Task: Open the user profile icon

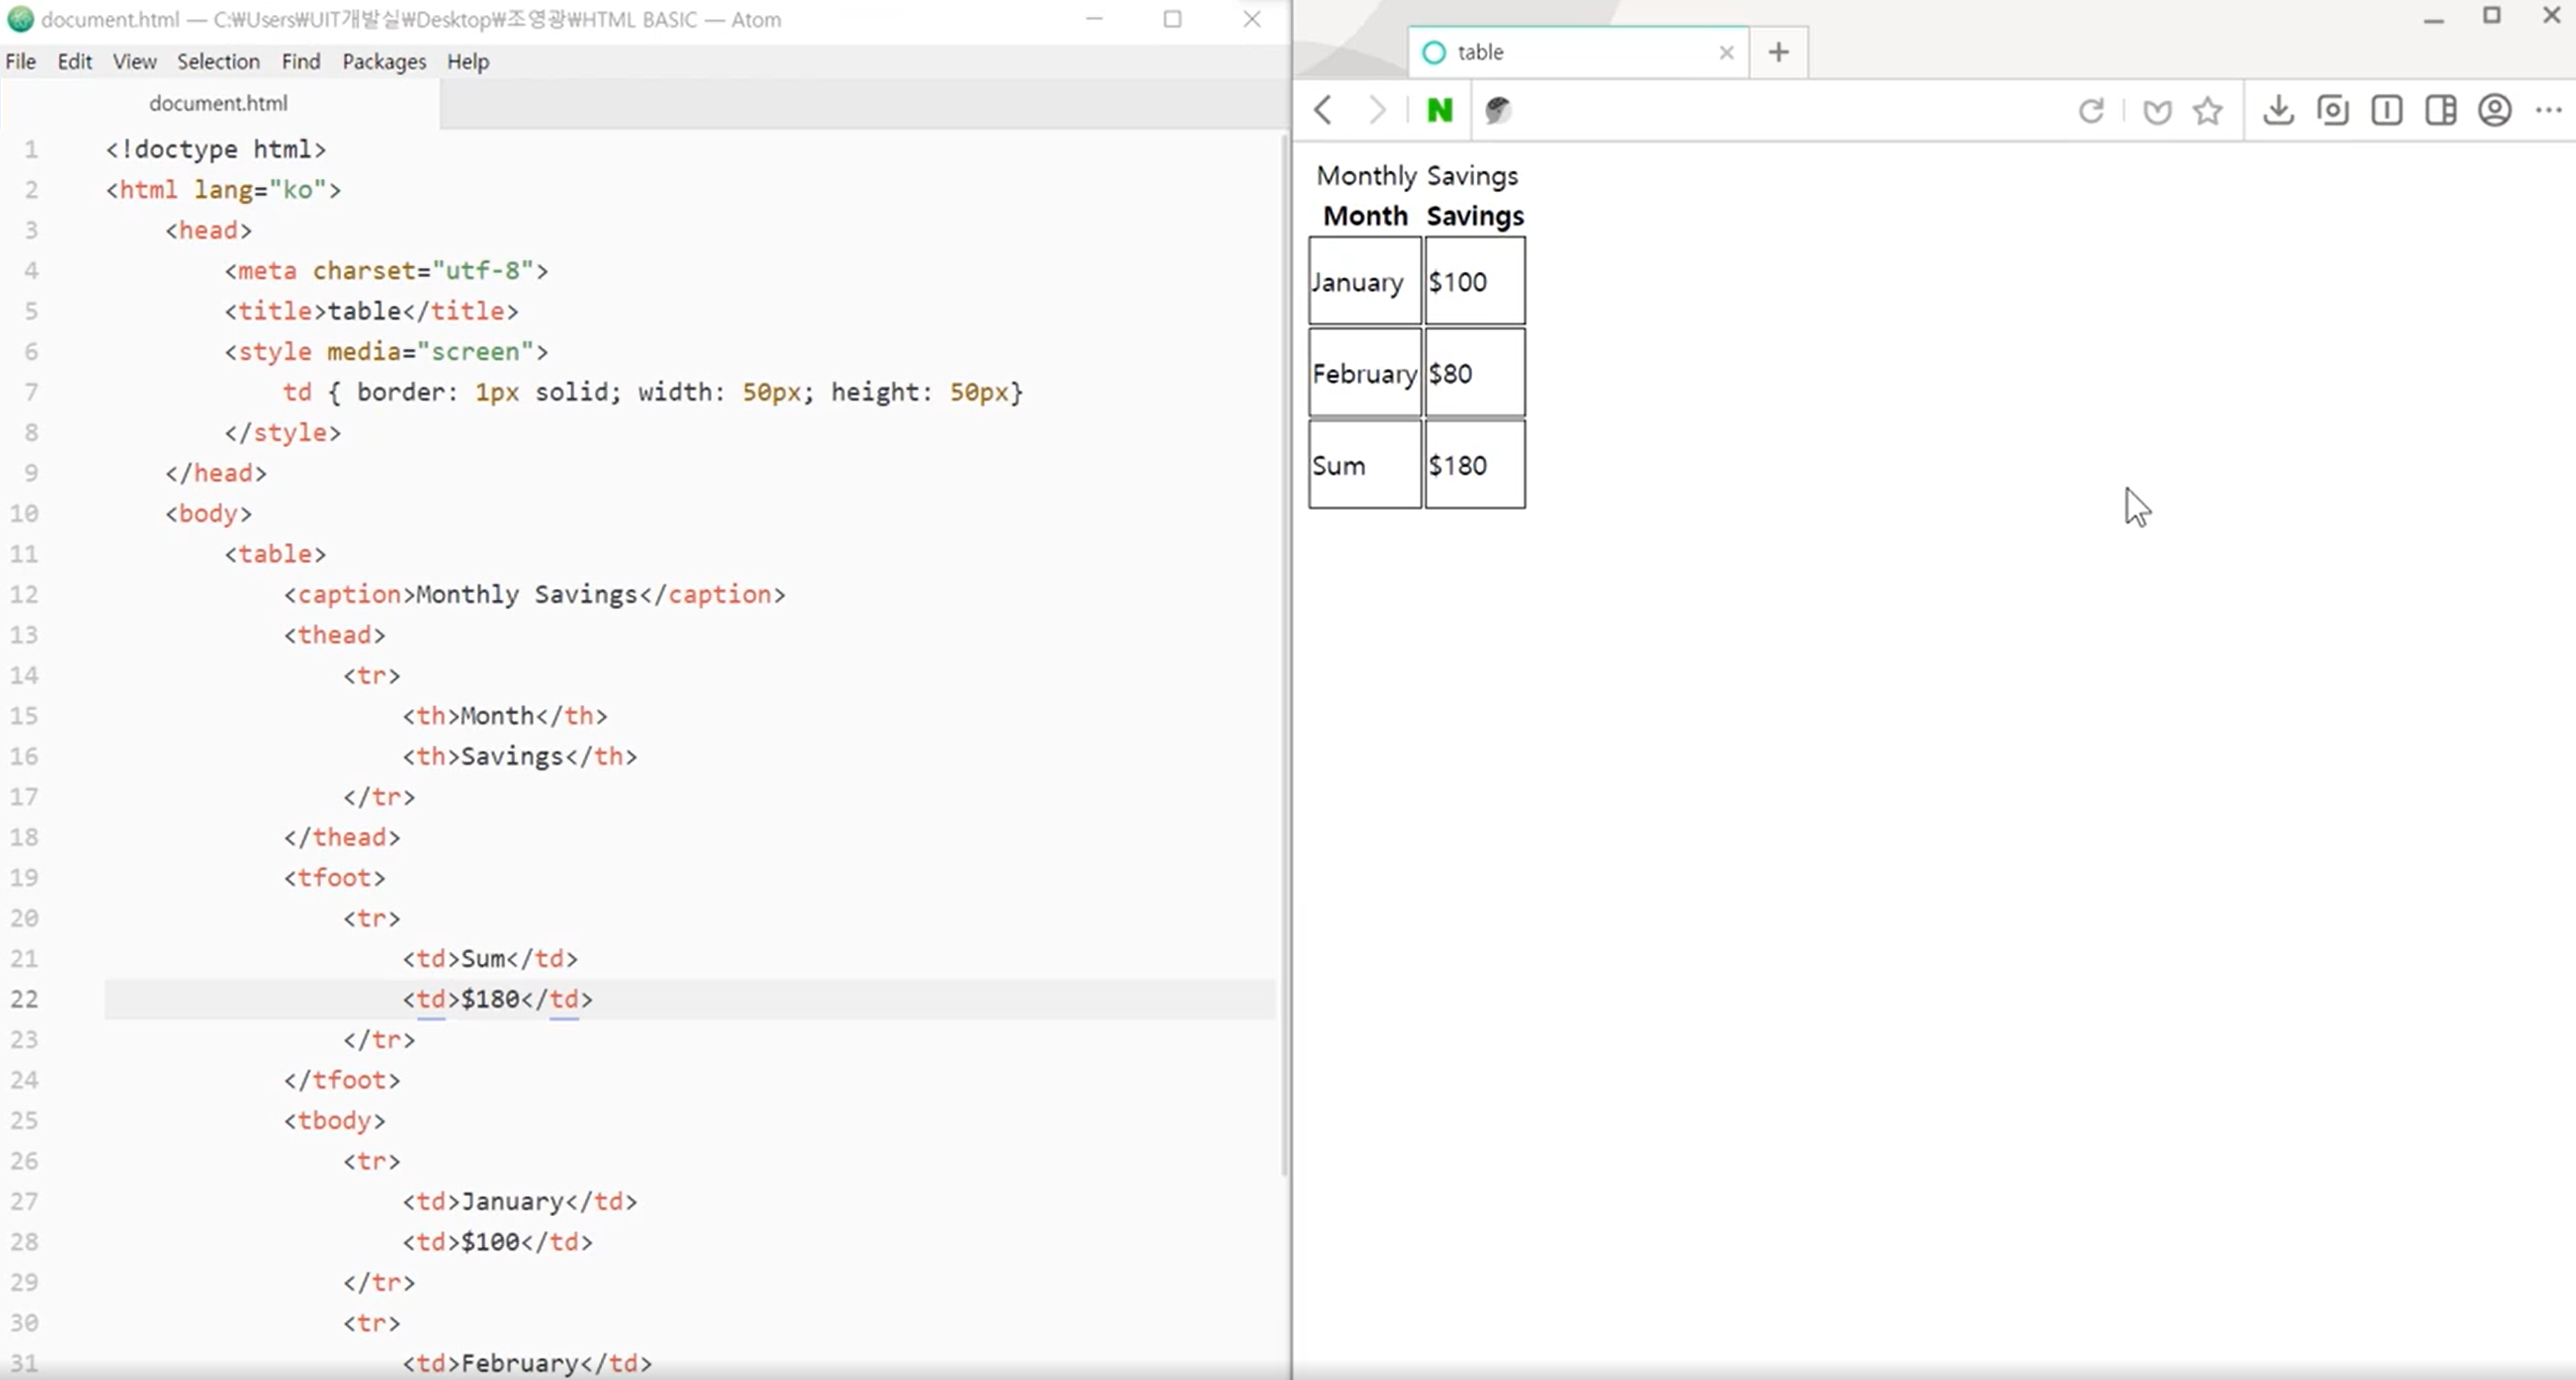Action: (x=2494, y=110)
